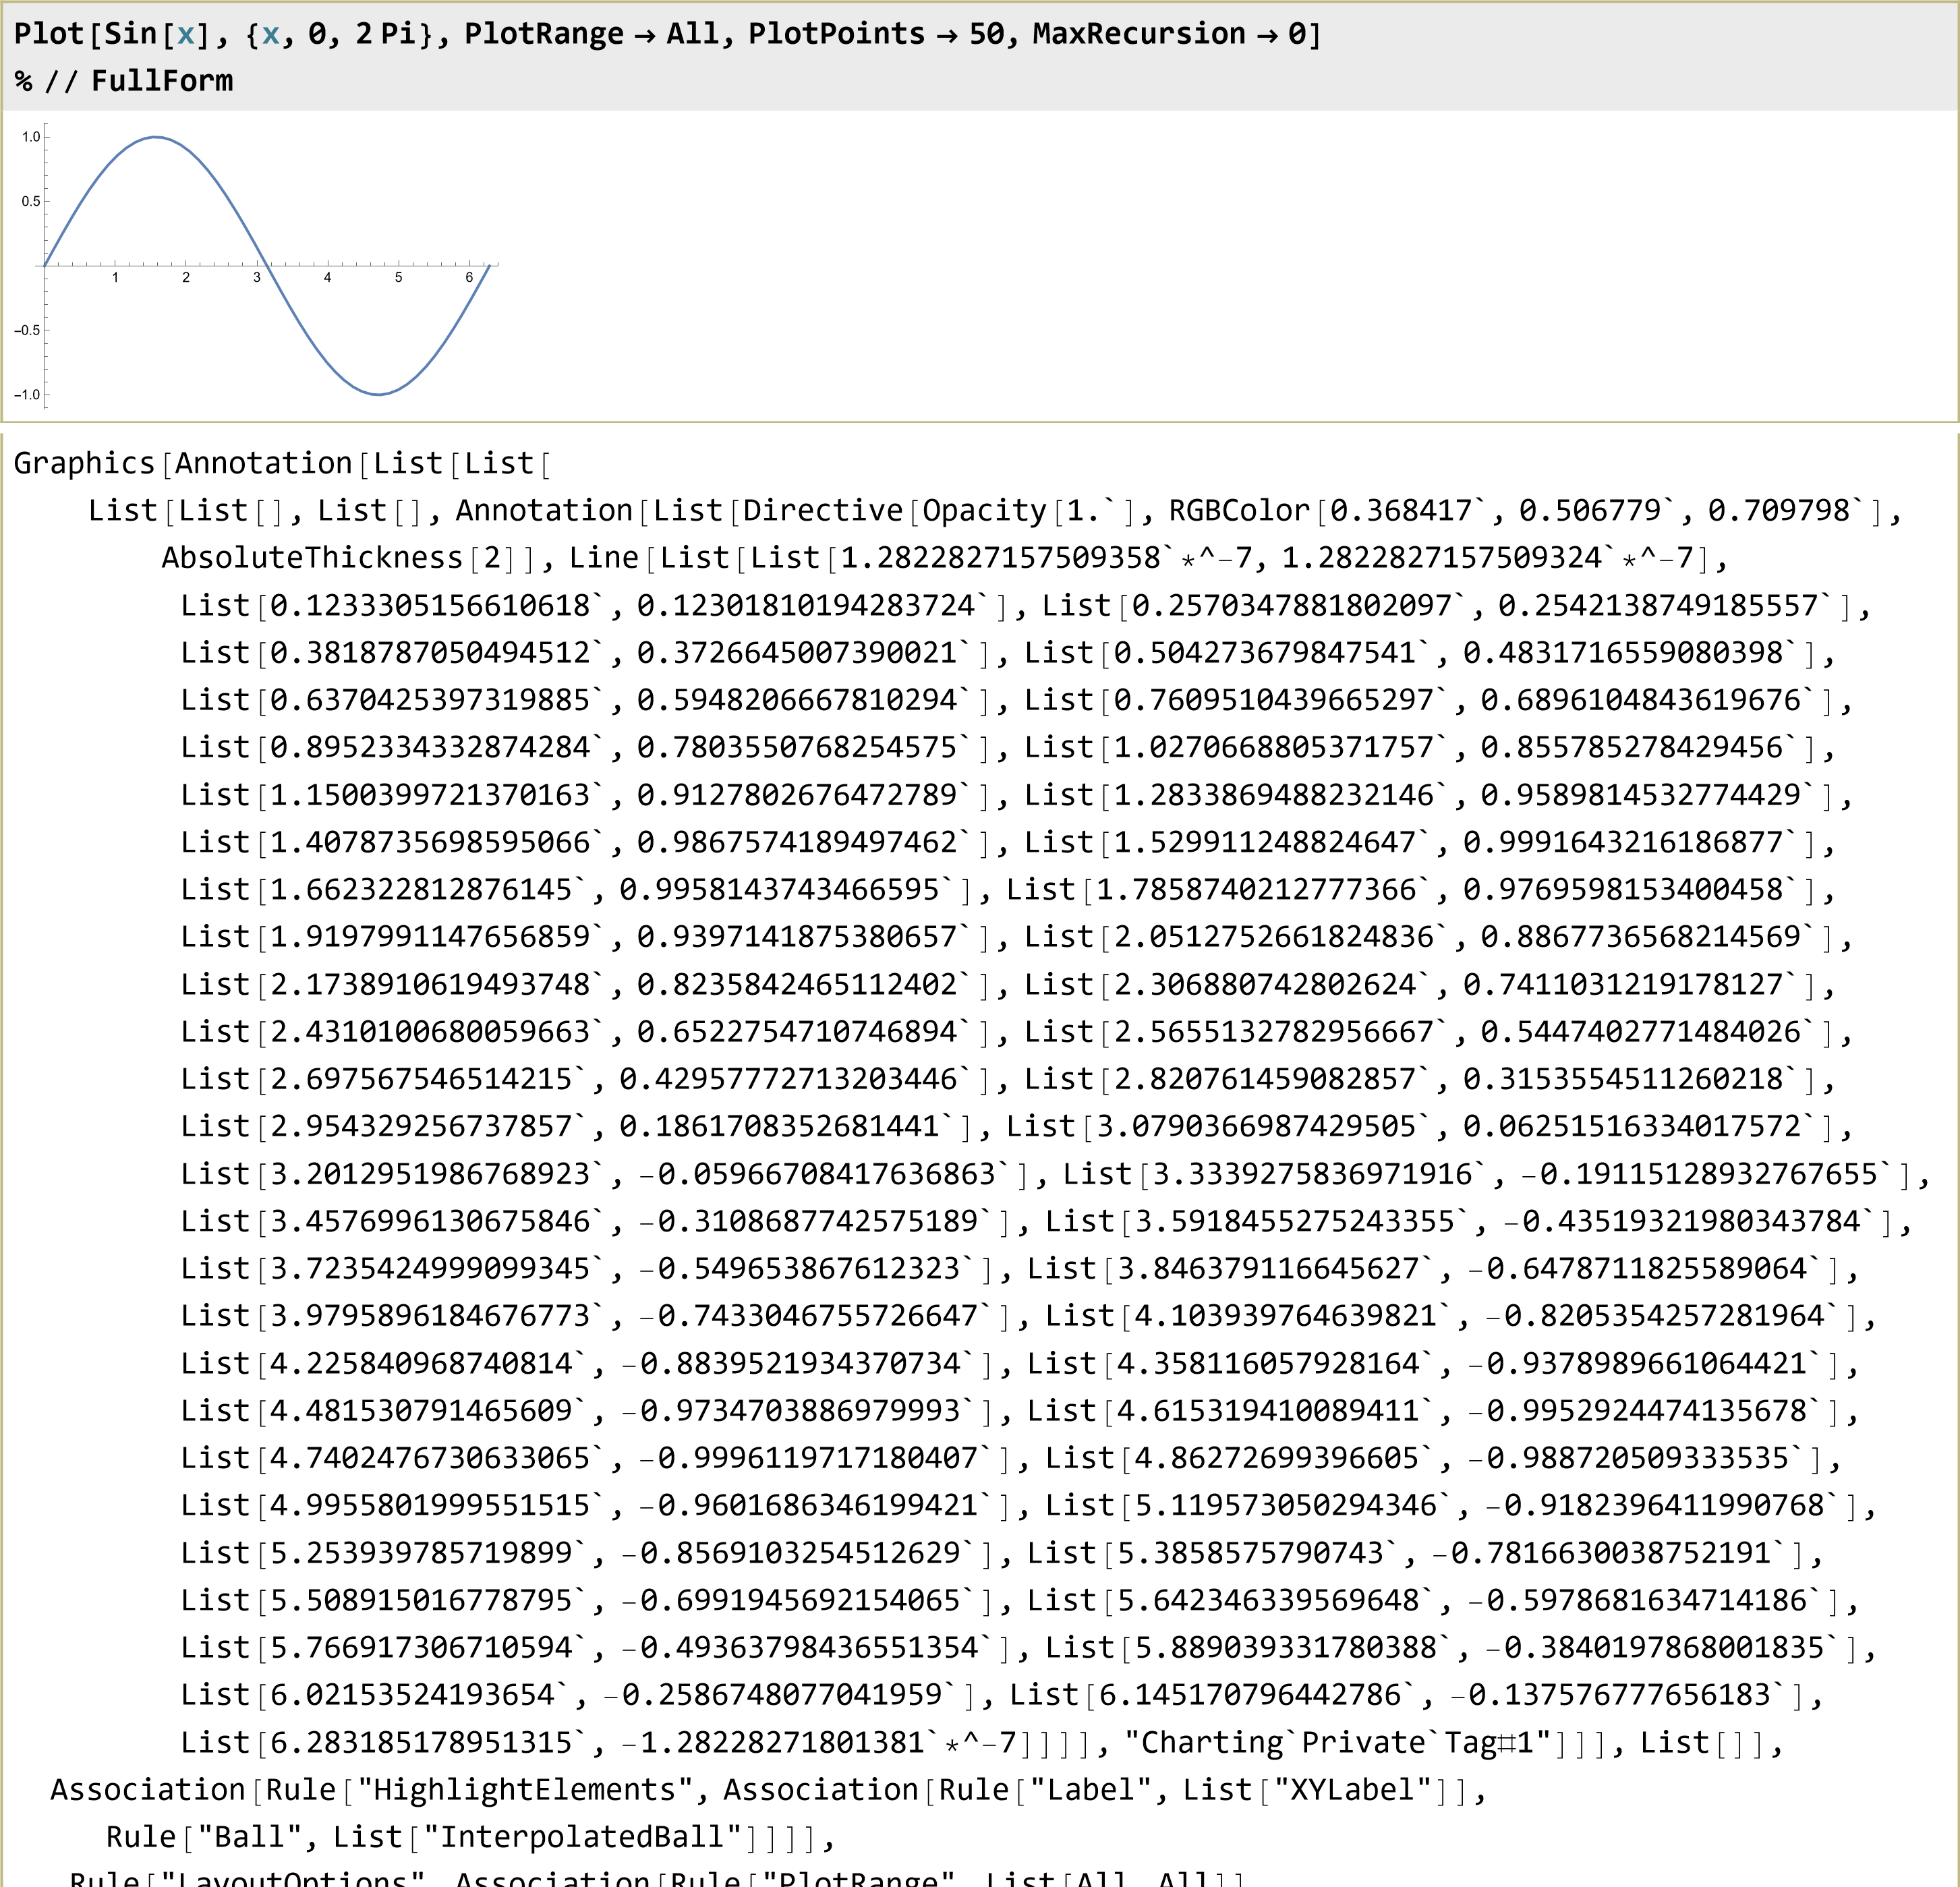
Task: Click the Plot function name in input
Action: pos(49,33)
